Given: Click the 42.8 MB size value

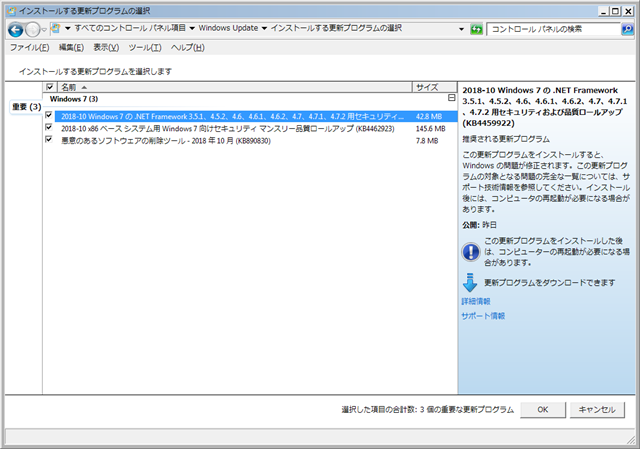Looking at the screenshot, I should [429, 116].
